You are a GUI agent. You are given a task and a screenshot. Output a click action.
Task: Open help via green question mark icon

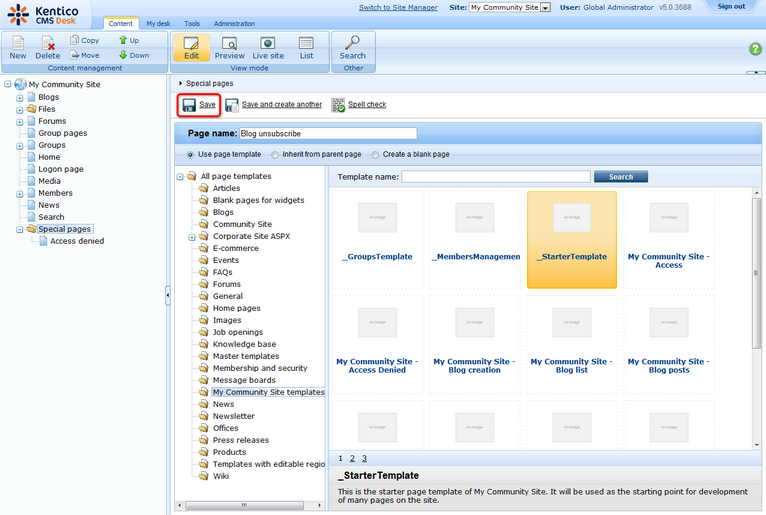(x=755, y=49)
